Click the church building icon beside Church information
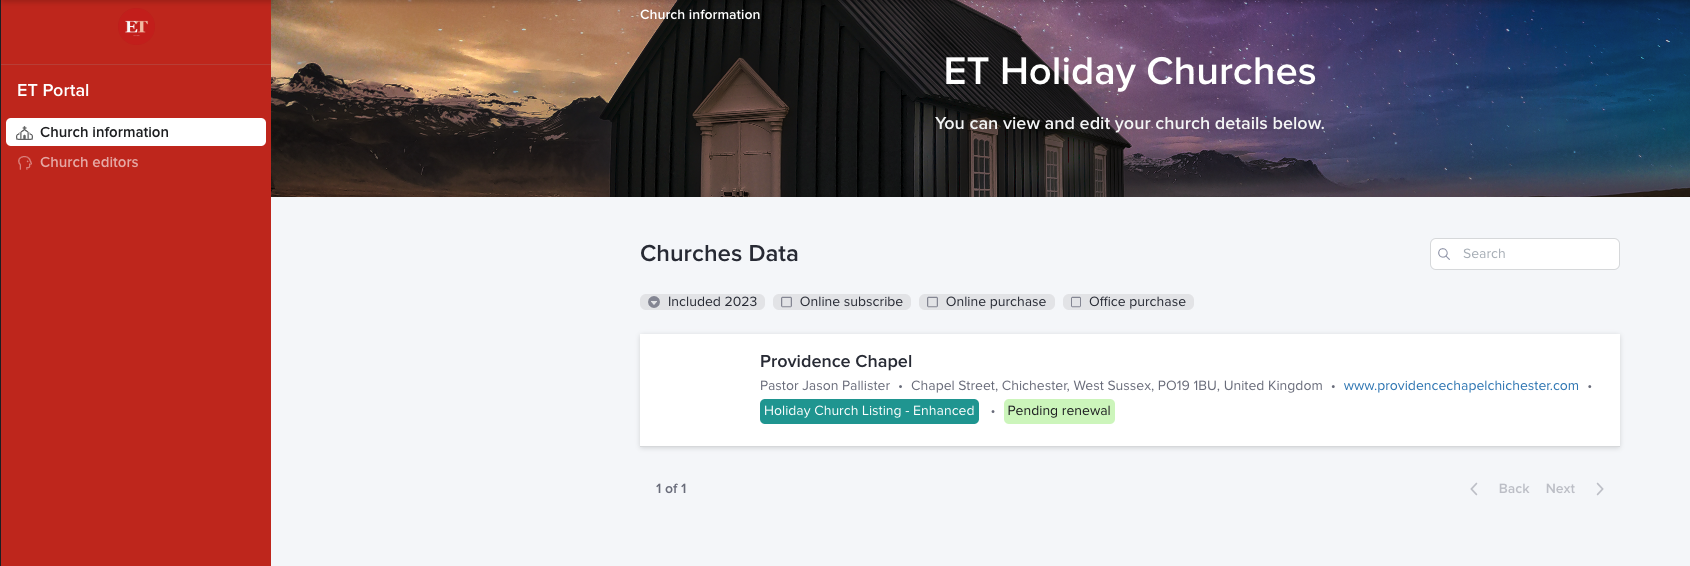 (x=25, y=133)
